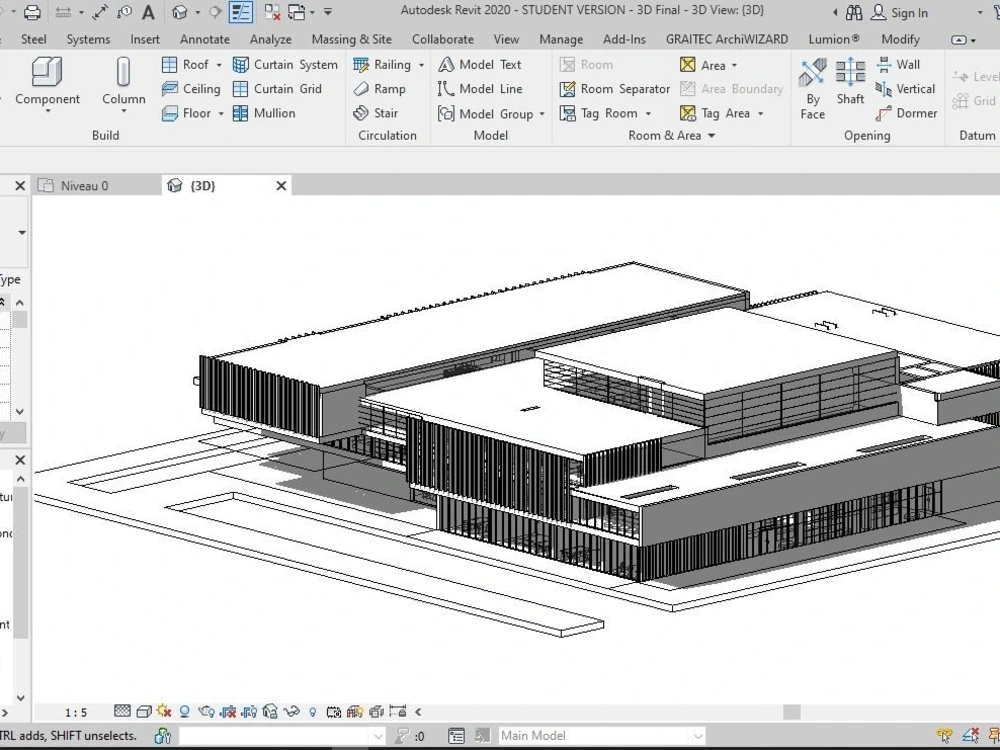
Task: Expand the Roof dropdown arrow
Action: point(219,65)
